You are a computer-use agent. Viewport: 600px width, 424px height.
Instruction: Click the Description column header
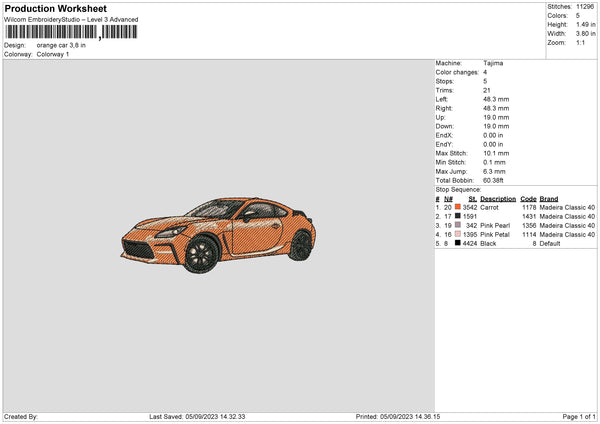click(498, 198)
